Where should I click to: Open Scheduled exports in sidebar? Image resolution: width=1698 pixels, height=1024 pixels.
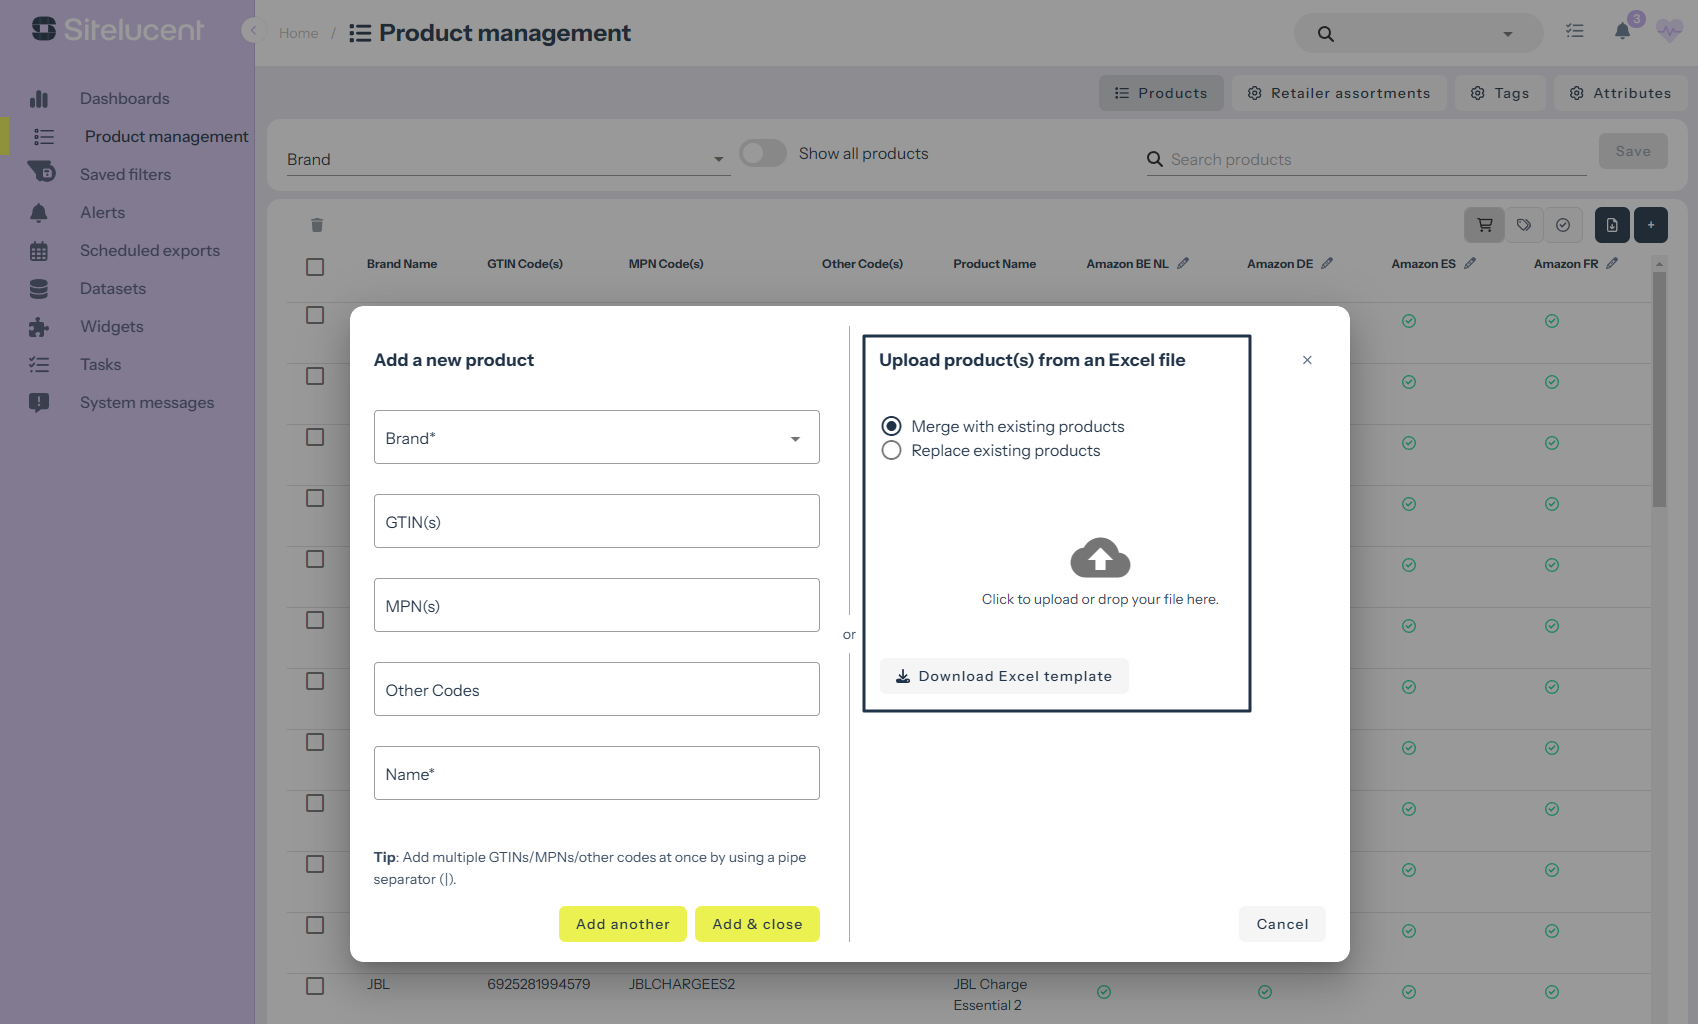(149, 251)
